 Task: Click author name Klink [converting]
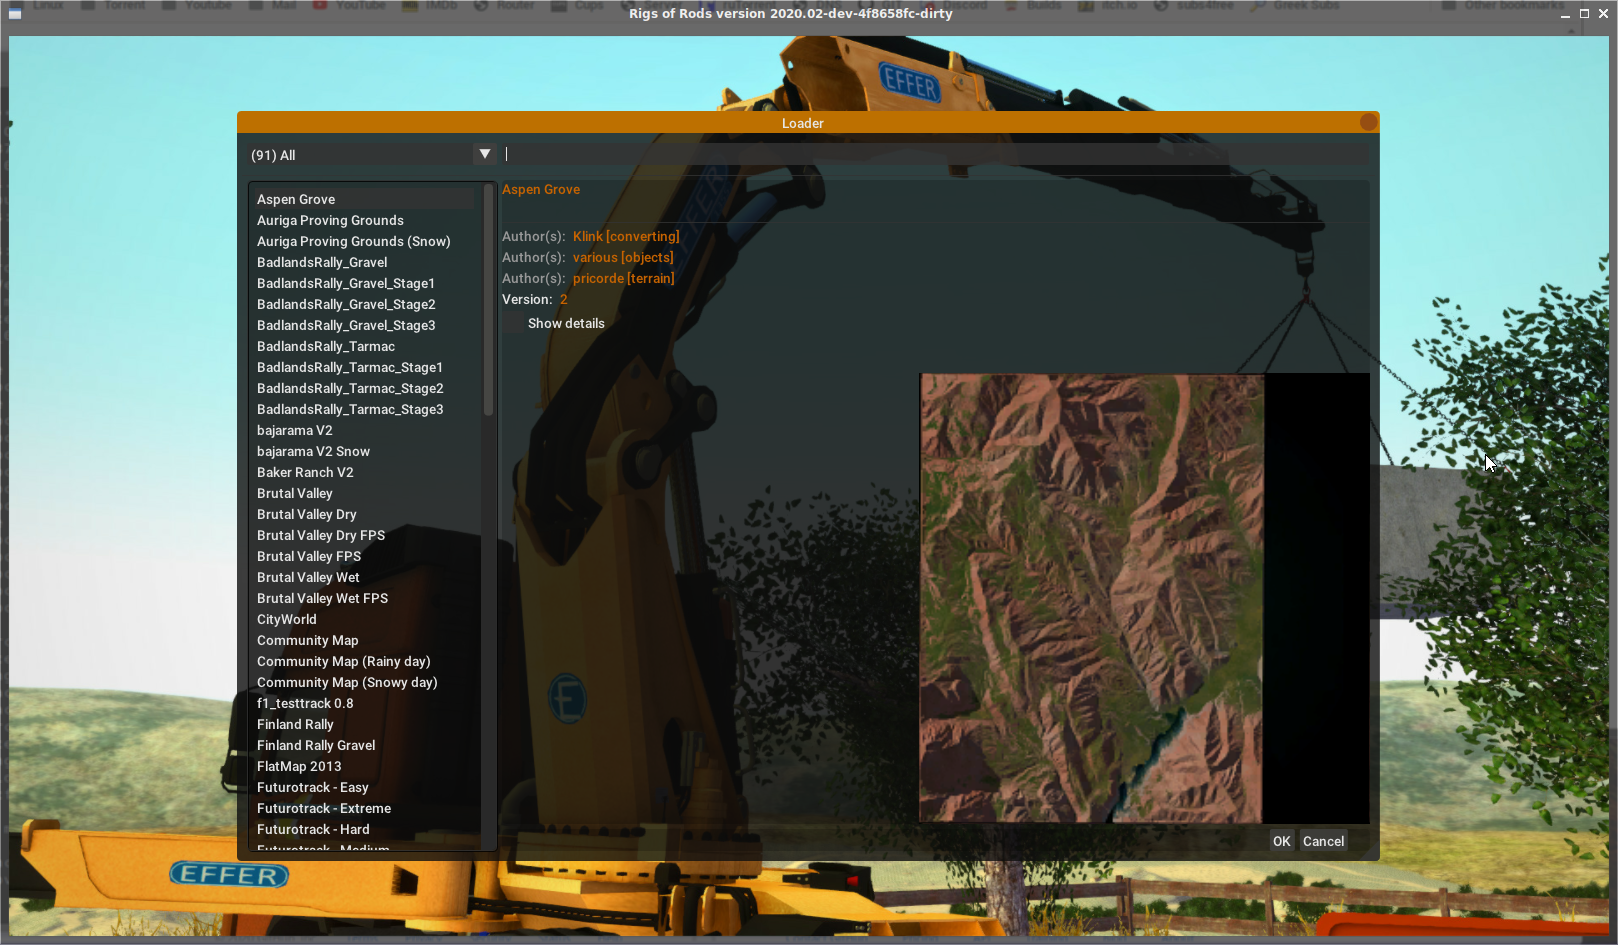pyautogui.click(x=626, y=236)
